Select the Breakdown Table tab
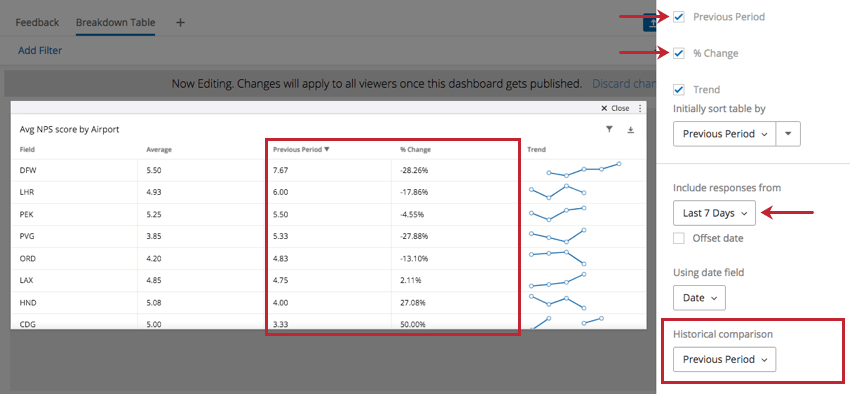 tap(115, 23)
